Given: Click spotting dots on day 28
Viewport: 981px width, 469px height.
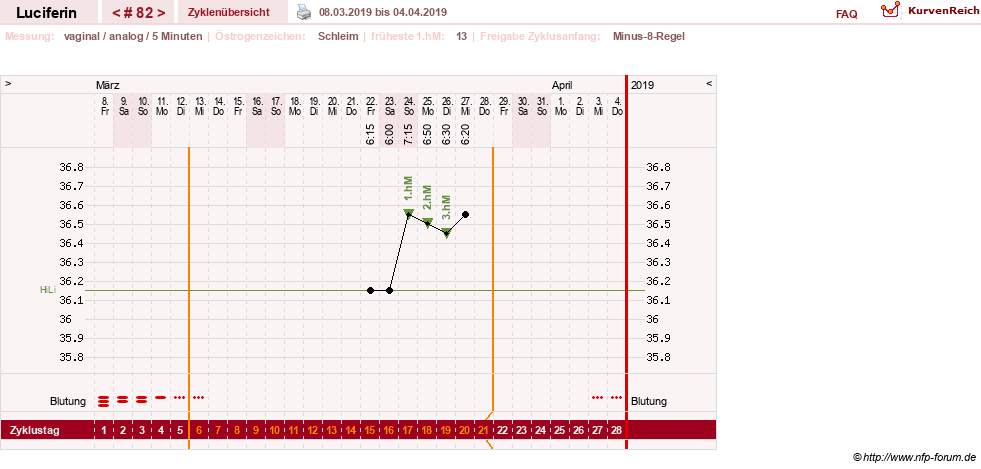Looking at the screenshot, I should (x=616, y=397).
